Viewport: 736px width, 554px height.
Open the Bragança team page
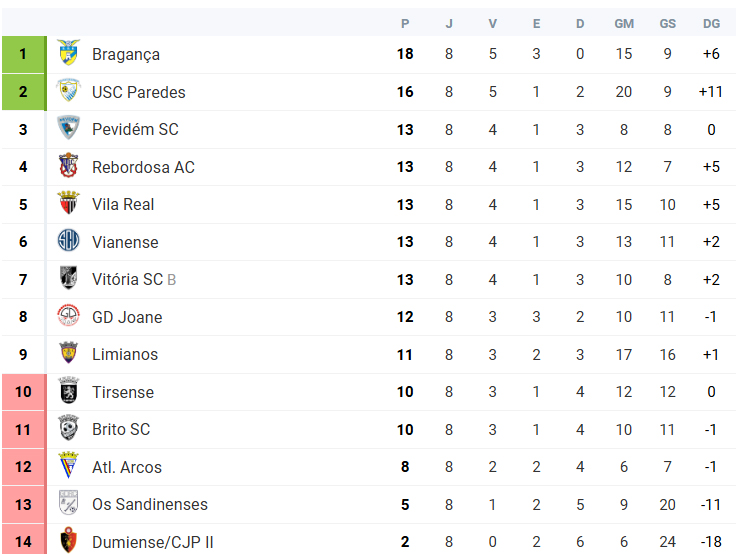click(126, 54)
